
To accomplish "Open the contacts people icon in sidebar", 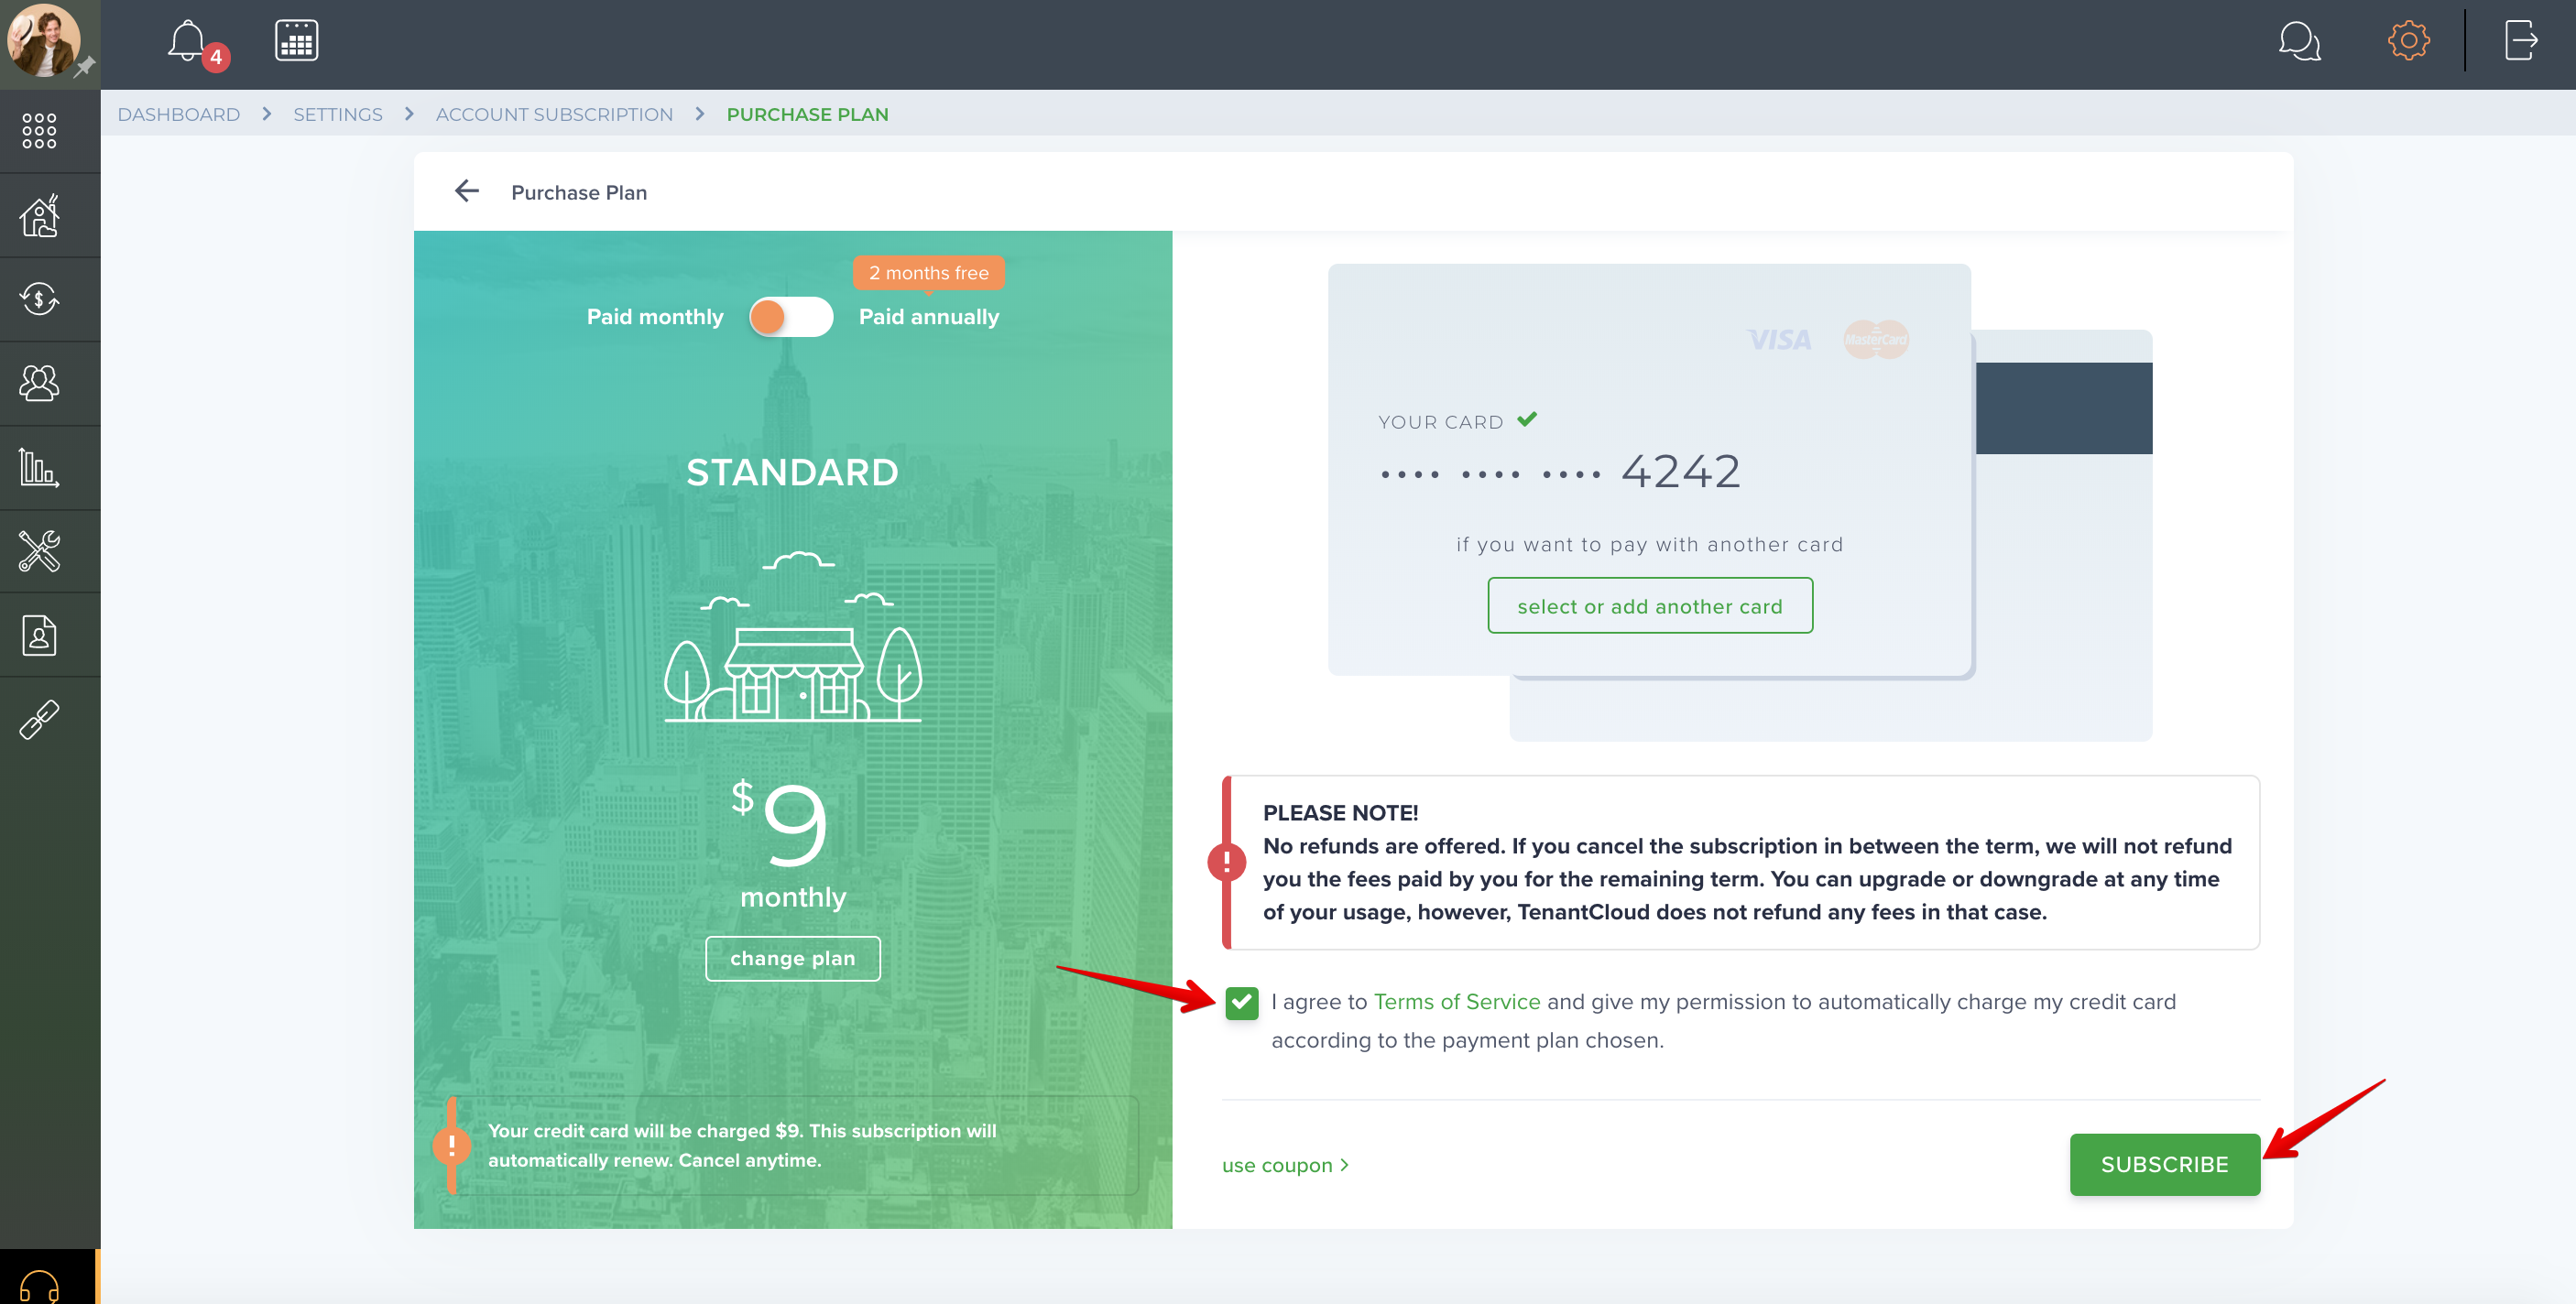I will [x=39, y=383].
